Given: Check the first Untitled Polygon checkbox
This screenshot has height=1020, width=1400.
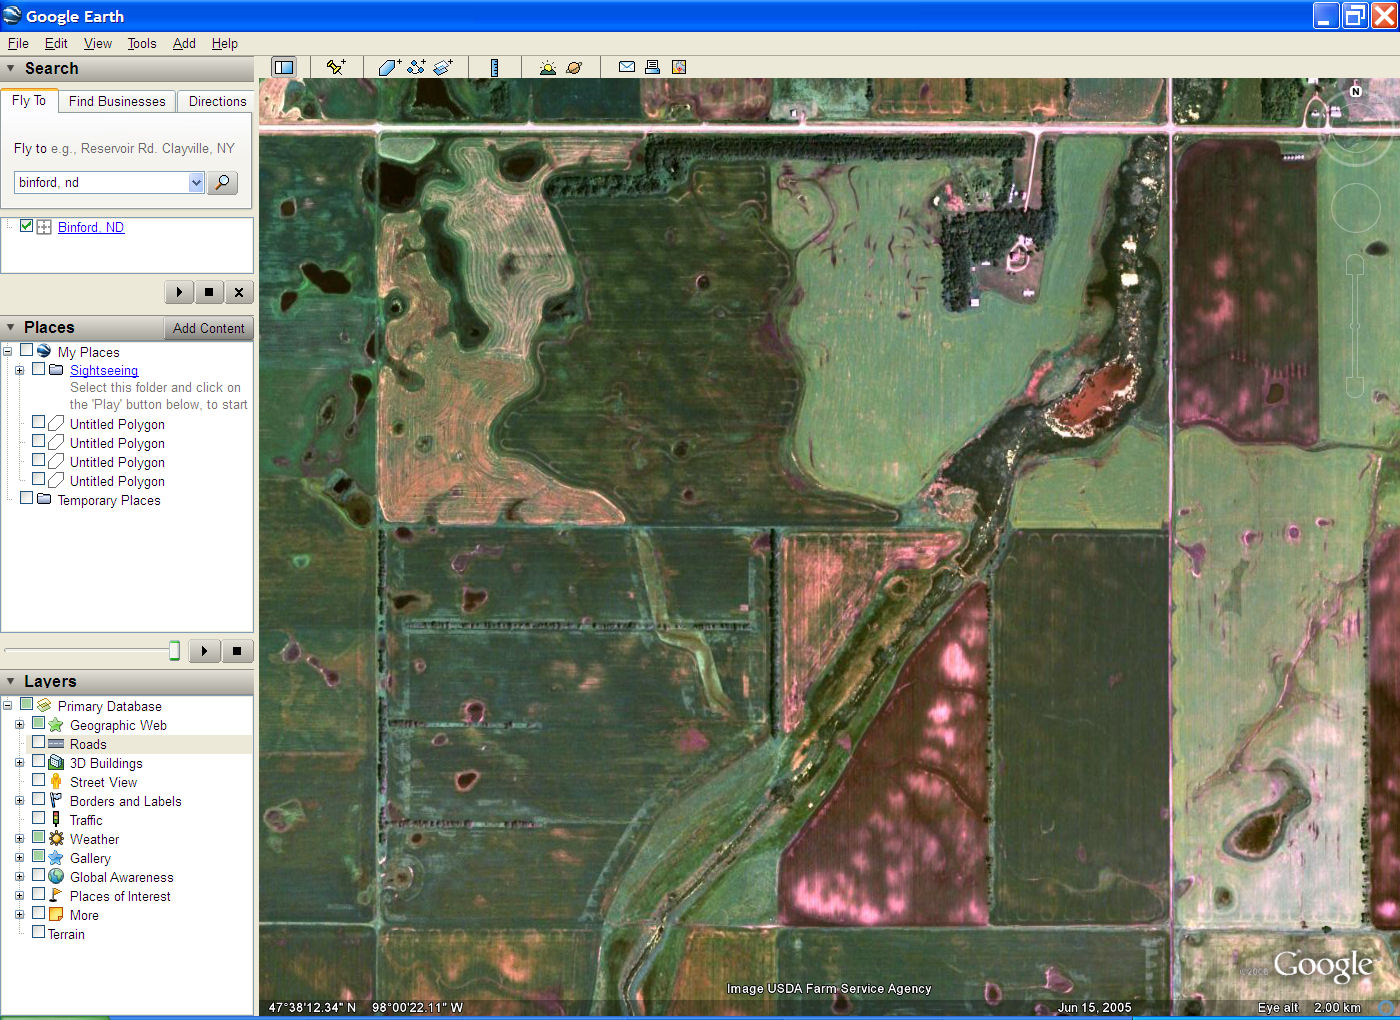Looking at the screenshot, I should tap(38, 422).
